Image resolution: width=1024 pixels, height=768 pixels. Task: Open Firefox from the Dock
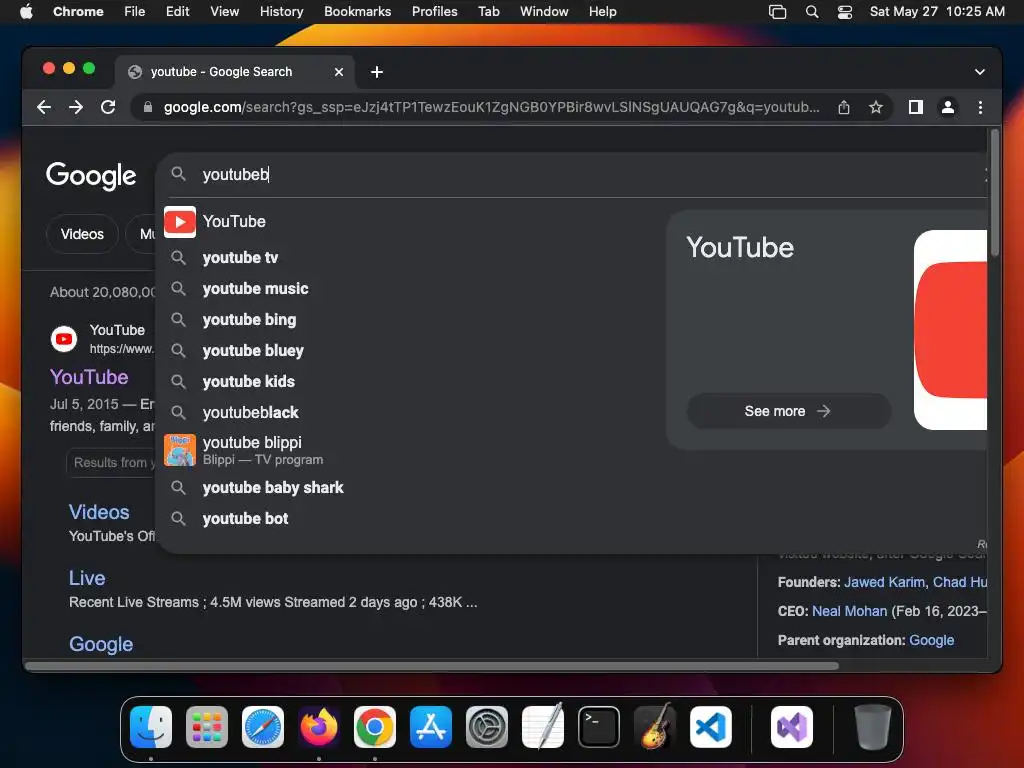319,727
